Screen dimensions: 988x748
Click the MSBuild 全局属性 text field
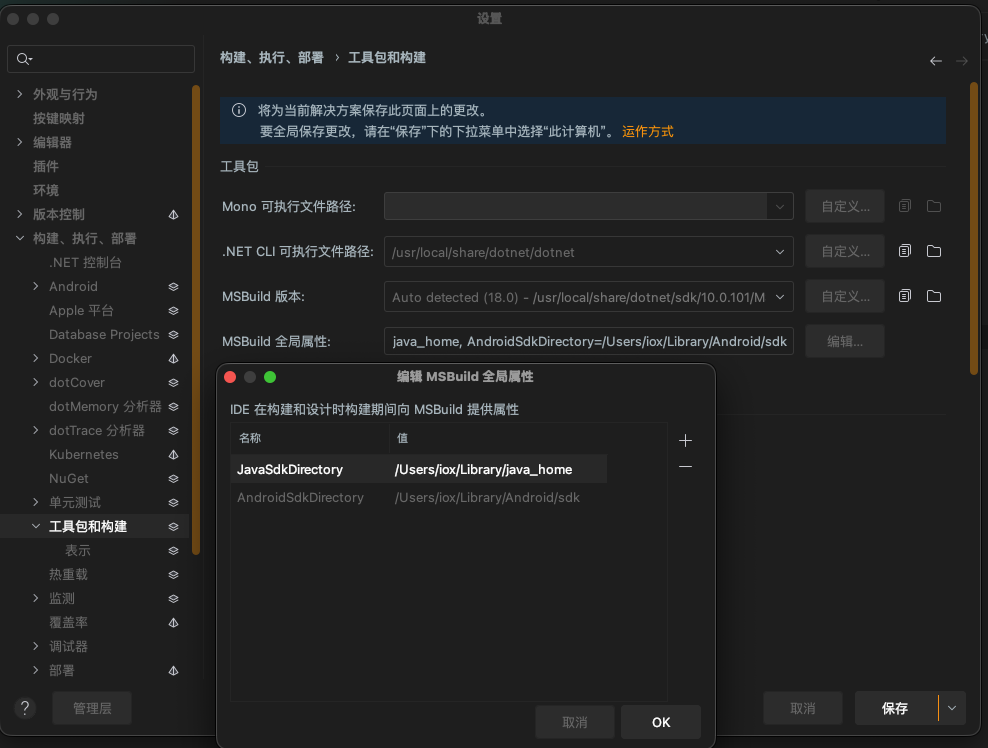pyautogui.click(x=589, y=342)
